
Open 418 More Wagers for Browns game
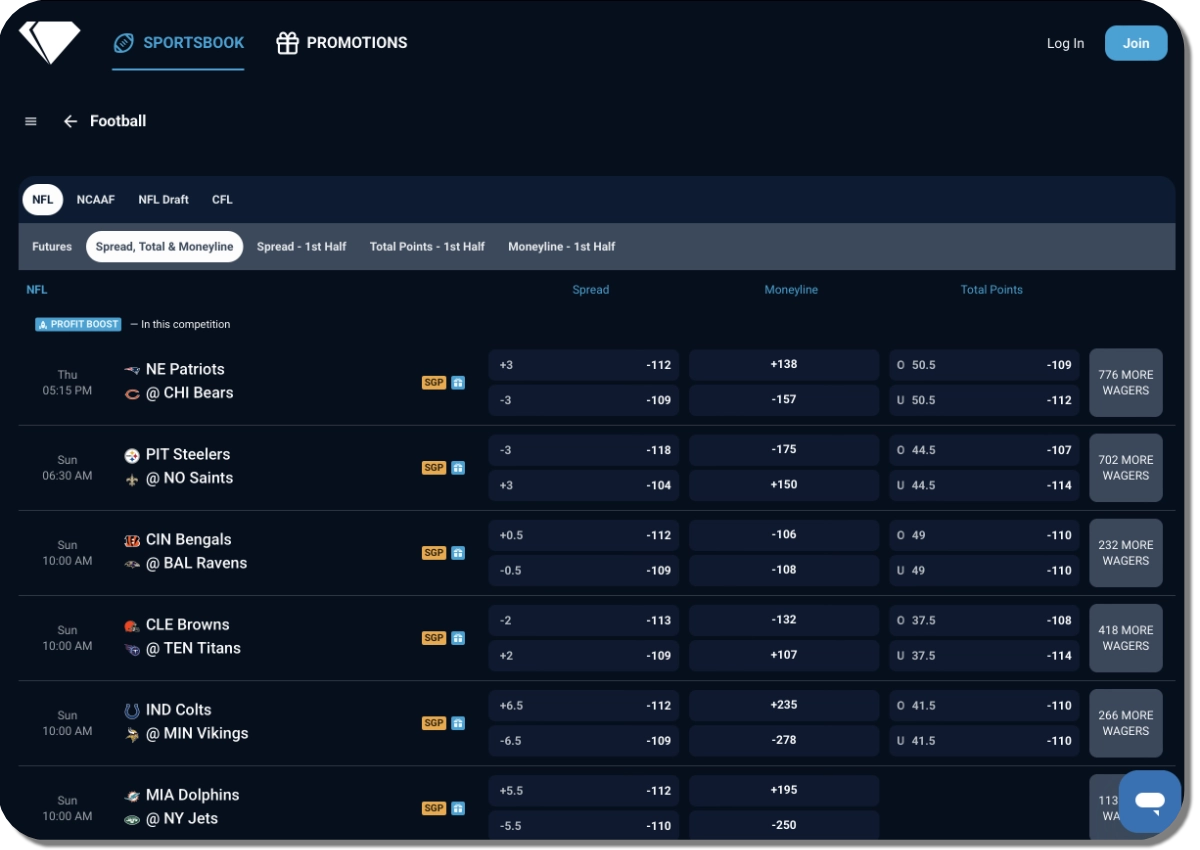pos(1126,638)
